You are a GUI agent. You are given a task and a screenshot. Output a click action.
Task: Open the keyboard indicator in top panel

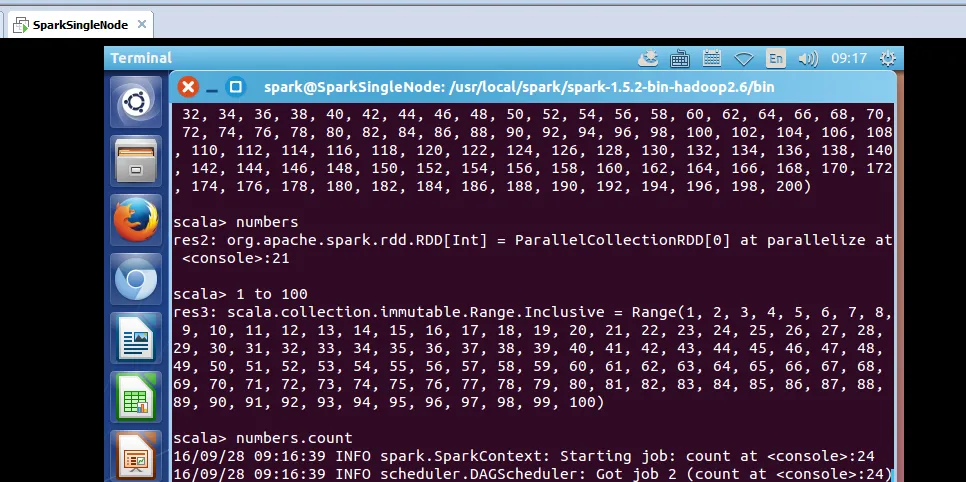click(x=680, y=59)
